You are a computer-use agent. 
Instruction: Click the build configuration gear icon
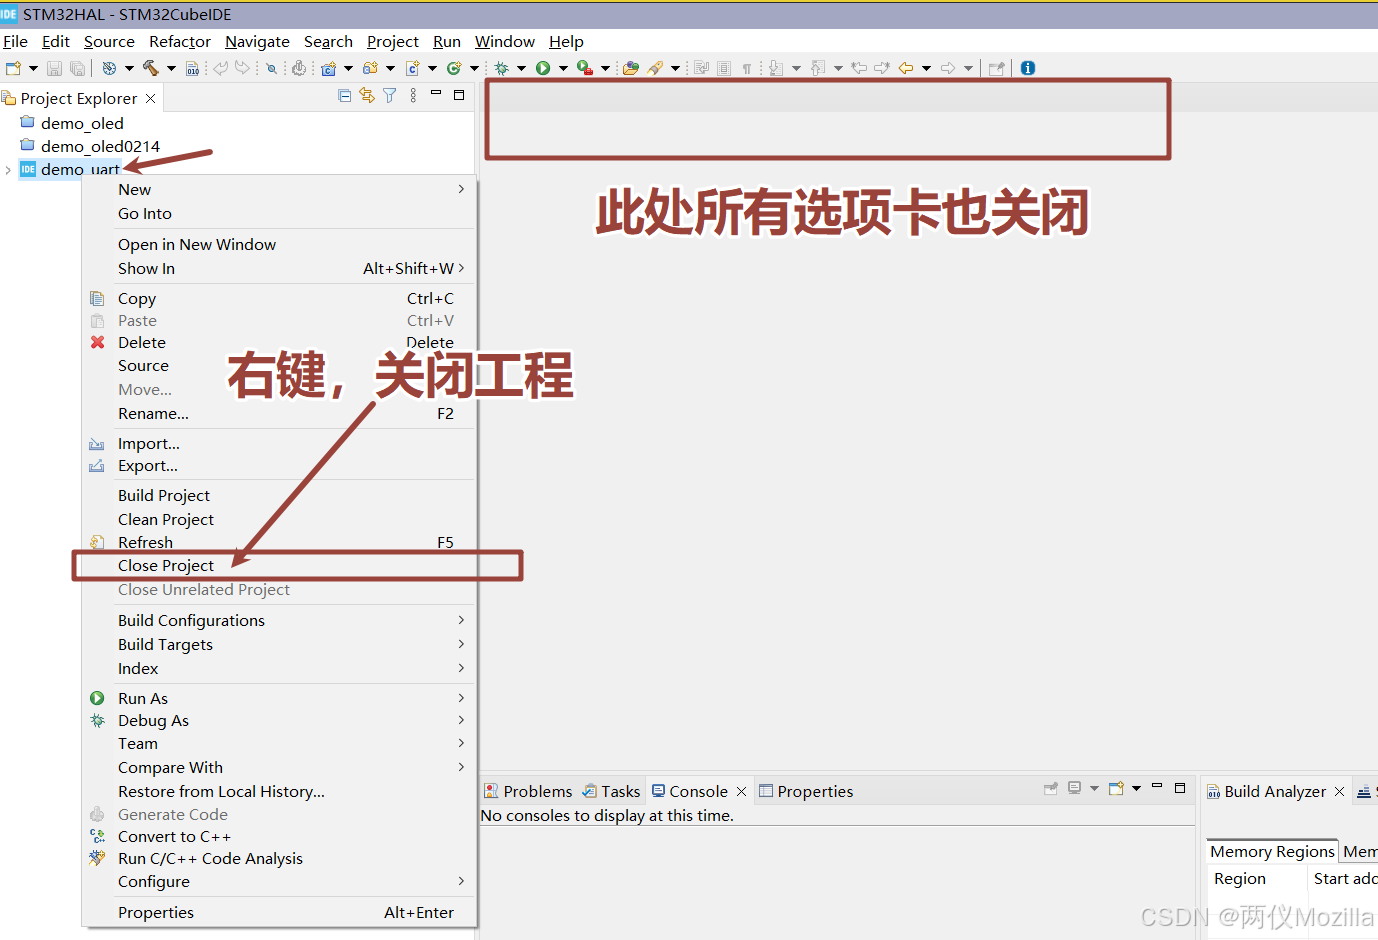(x=109, y=68)
